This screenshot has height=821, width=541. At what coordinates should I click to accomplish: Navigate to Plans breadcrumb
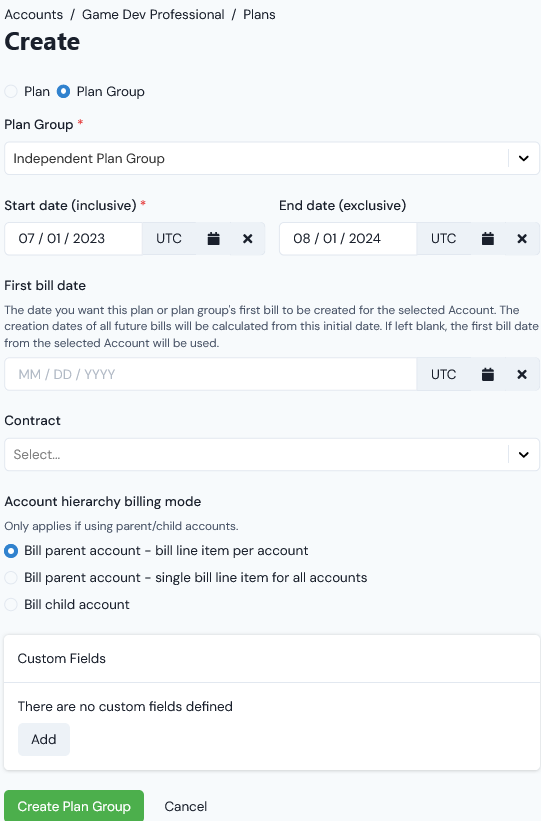tap(259, 15)
